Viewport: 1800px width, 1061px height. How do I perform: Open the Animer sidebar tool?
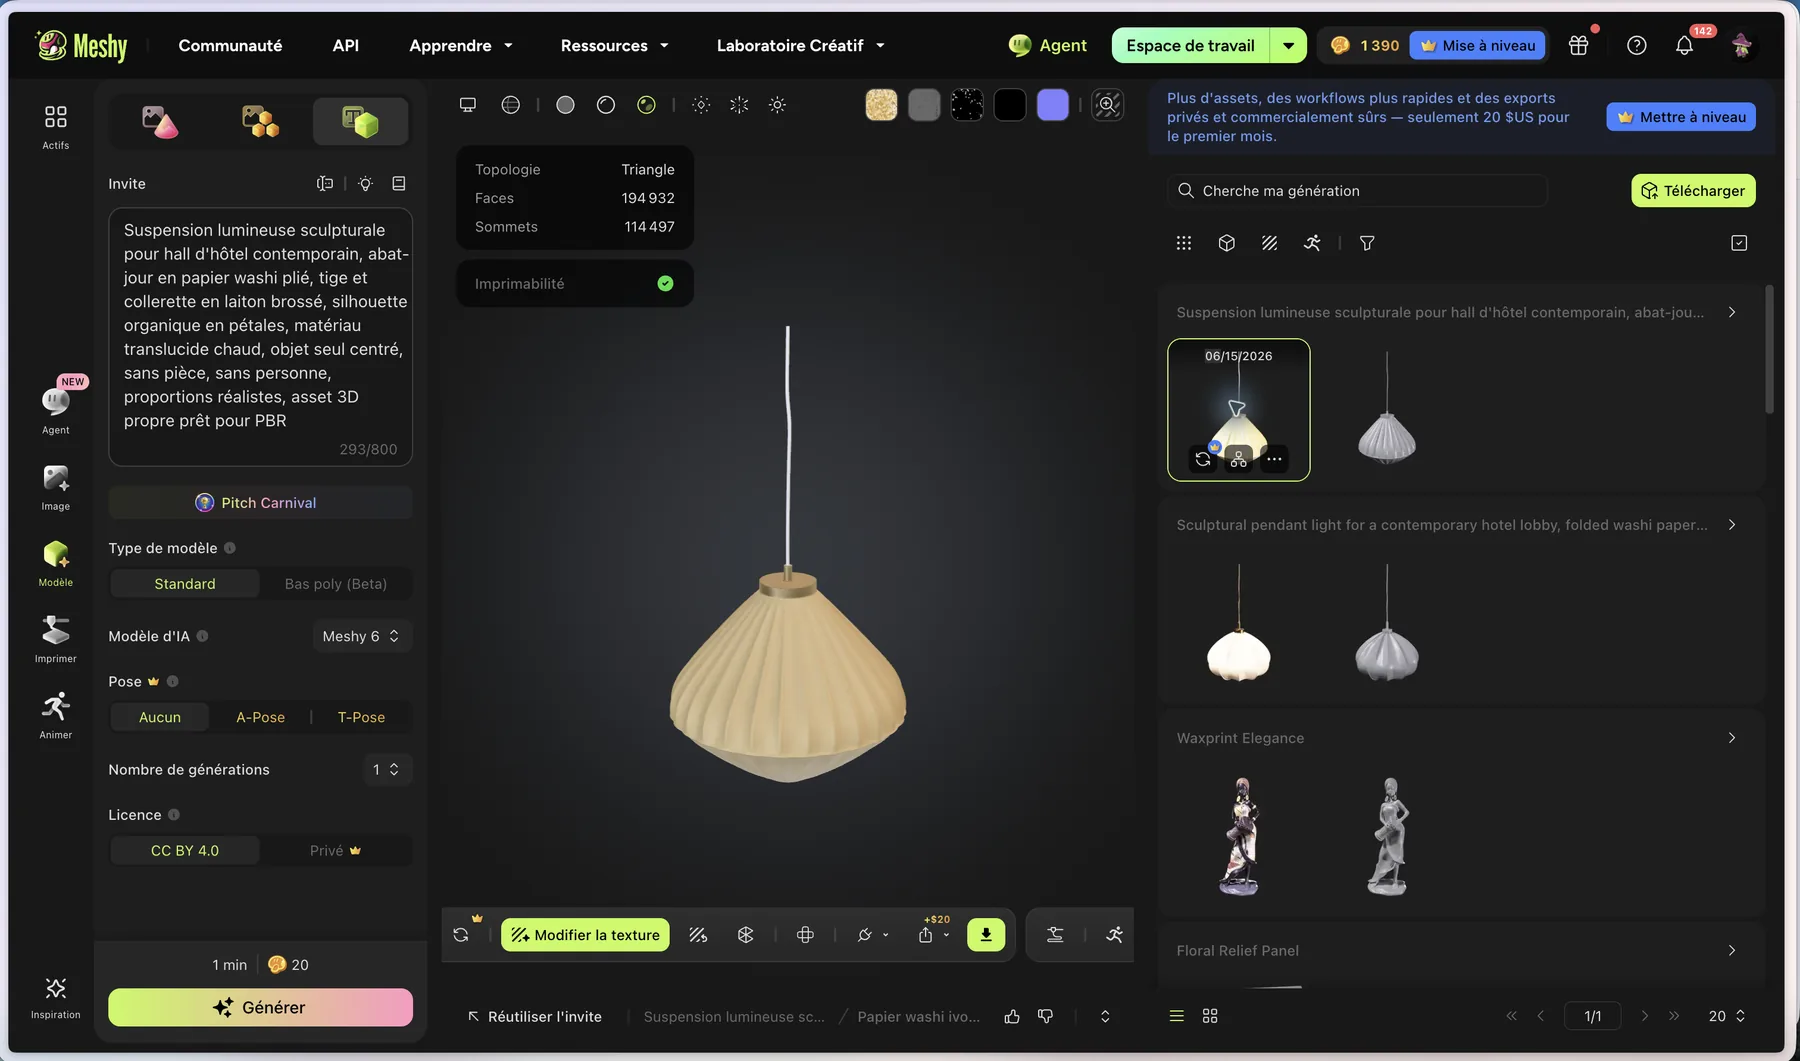coord(56,716)
